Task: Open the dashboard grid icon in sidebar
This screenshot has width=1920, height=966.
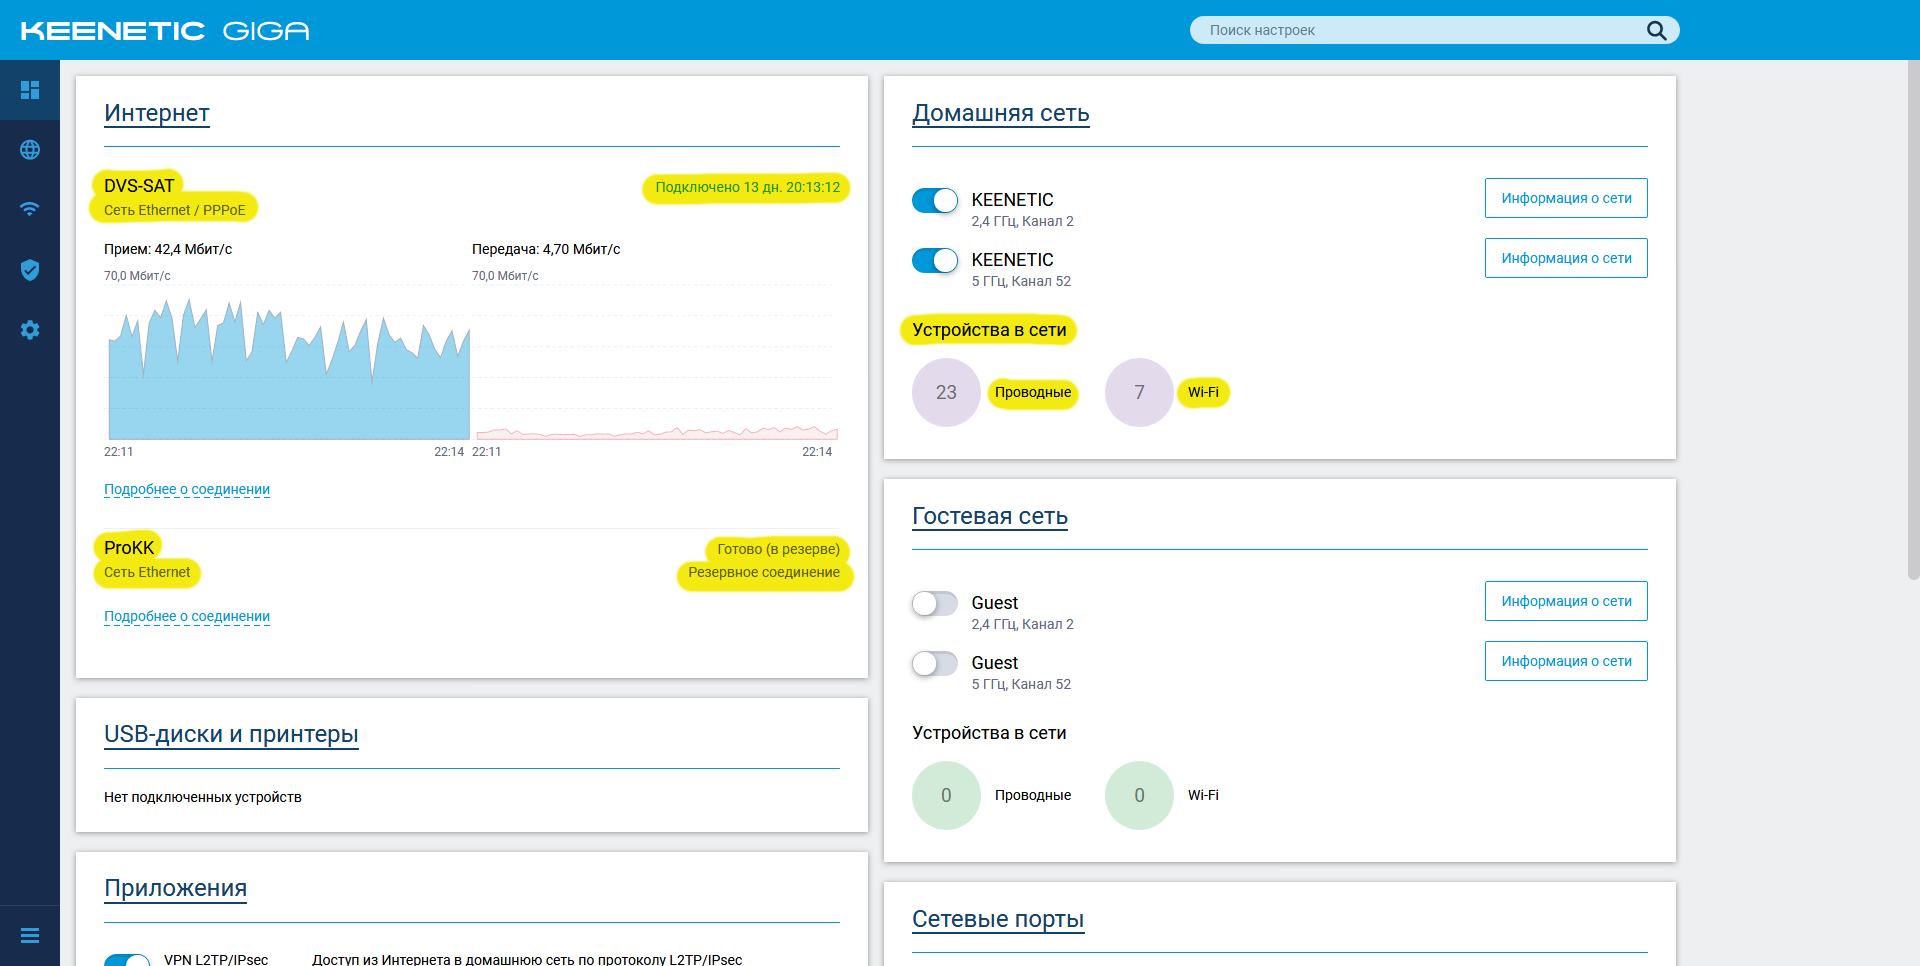Action: point(30,90)
